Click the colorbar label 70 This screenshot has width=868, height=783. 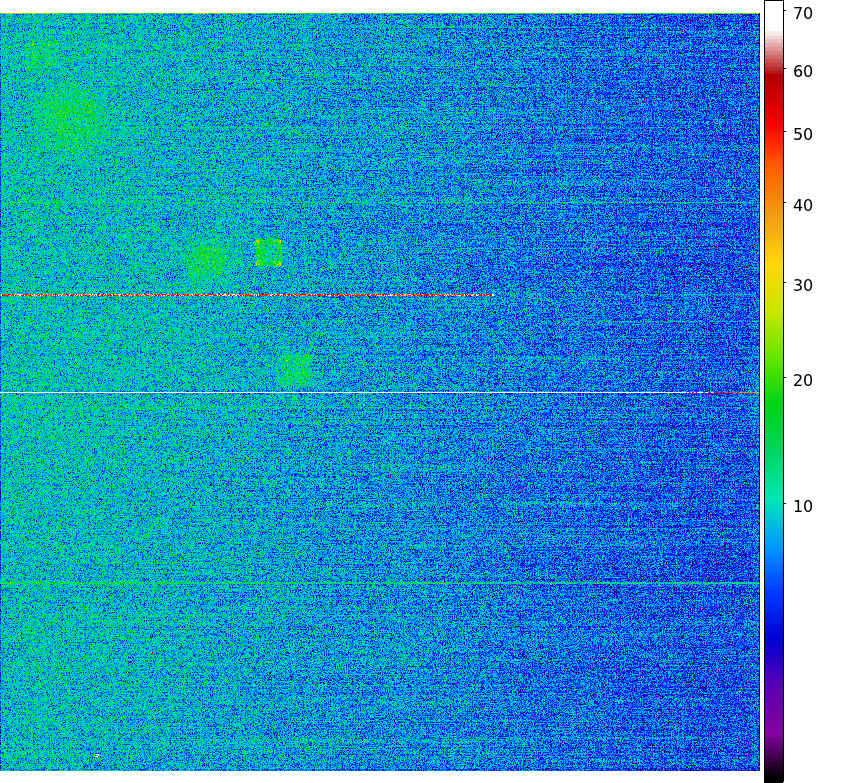click(x=803, y=13)
